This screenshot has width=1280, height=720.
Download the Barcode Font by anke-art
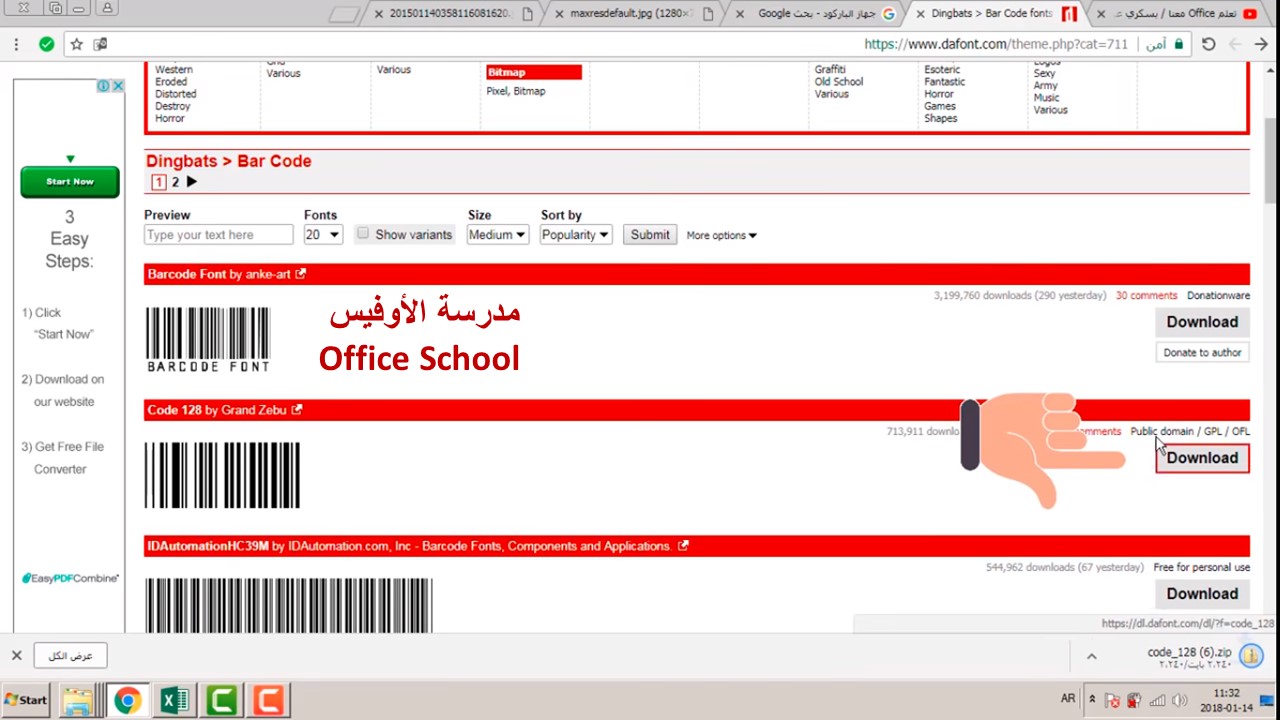(1202, 322)
